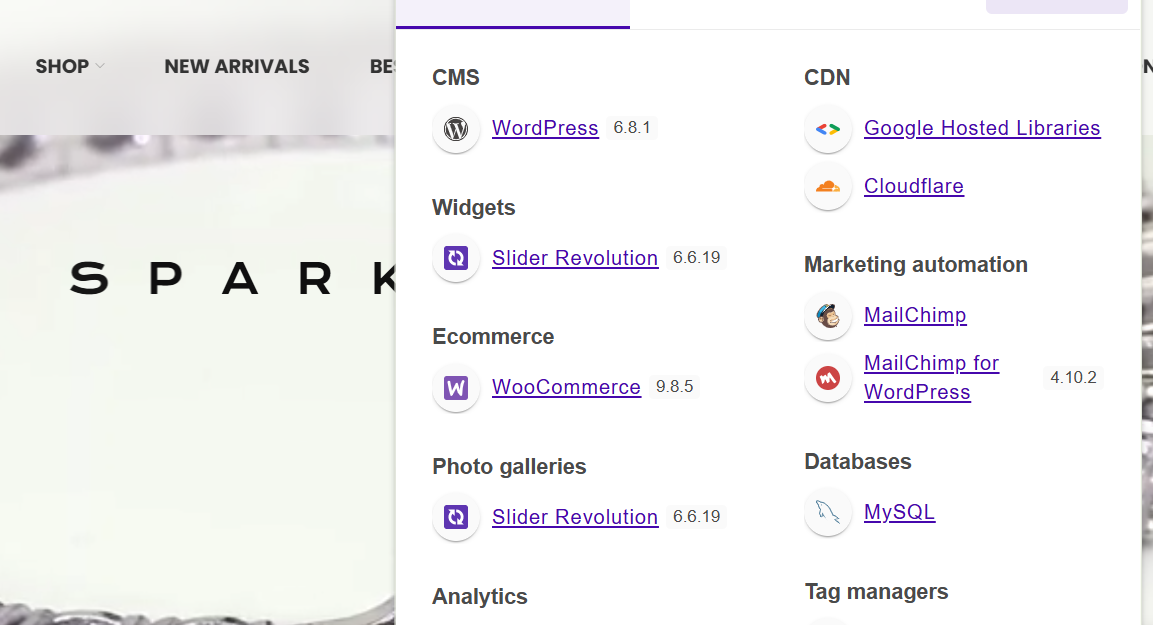Open the Cloudflare link
1153x625 pixels.
[x=913, y=186]
